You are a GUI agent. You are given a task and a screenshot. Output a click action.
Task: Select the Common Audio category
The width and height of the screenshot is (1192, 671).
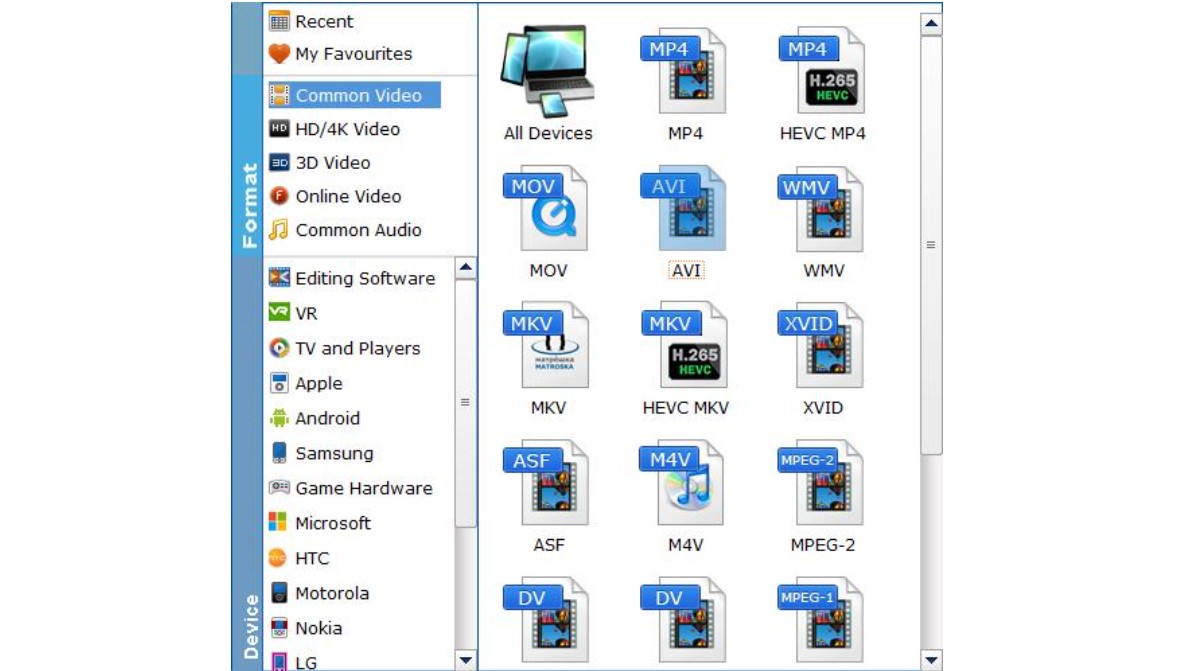357,230
